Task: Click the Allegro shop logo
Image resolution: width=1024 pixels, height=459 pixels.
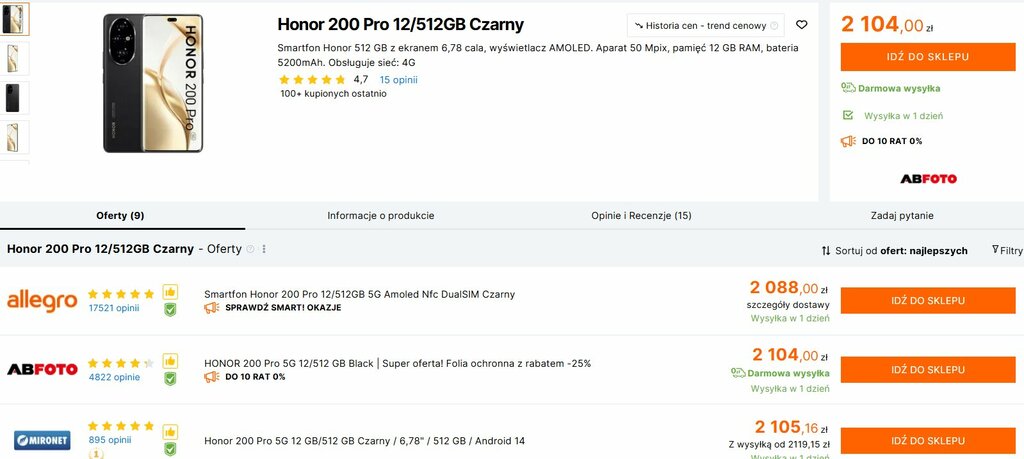Action: 42,301
